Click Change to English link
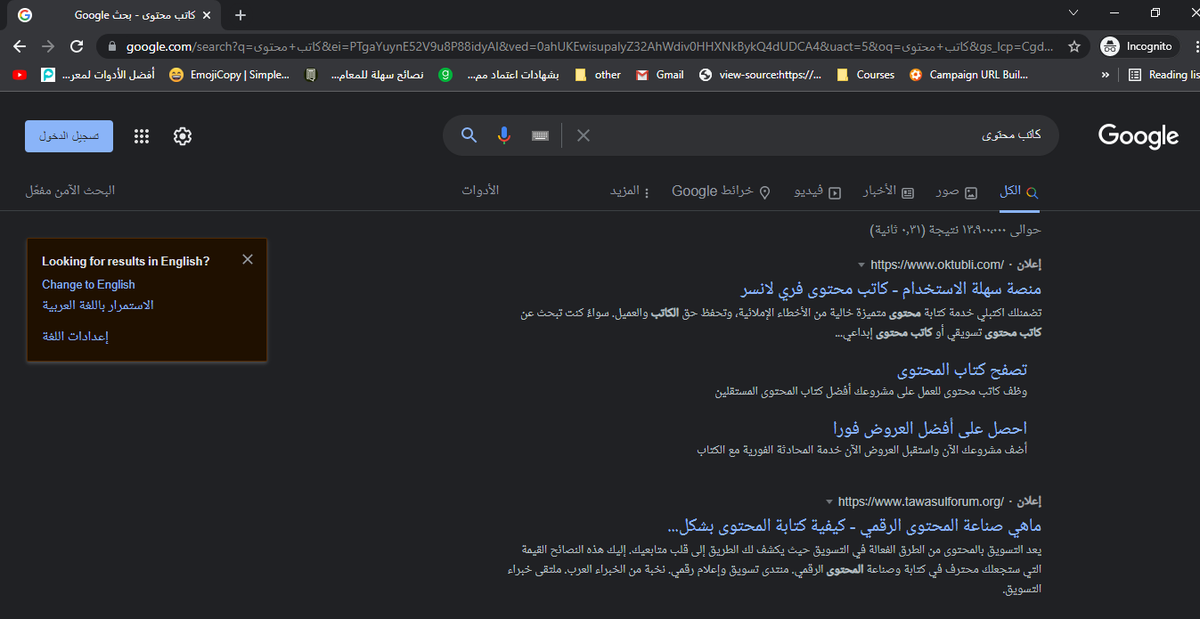The image size is (1200, 619). pyautogui.click(x=88, y=285)
